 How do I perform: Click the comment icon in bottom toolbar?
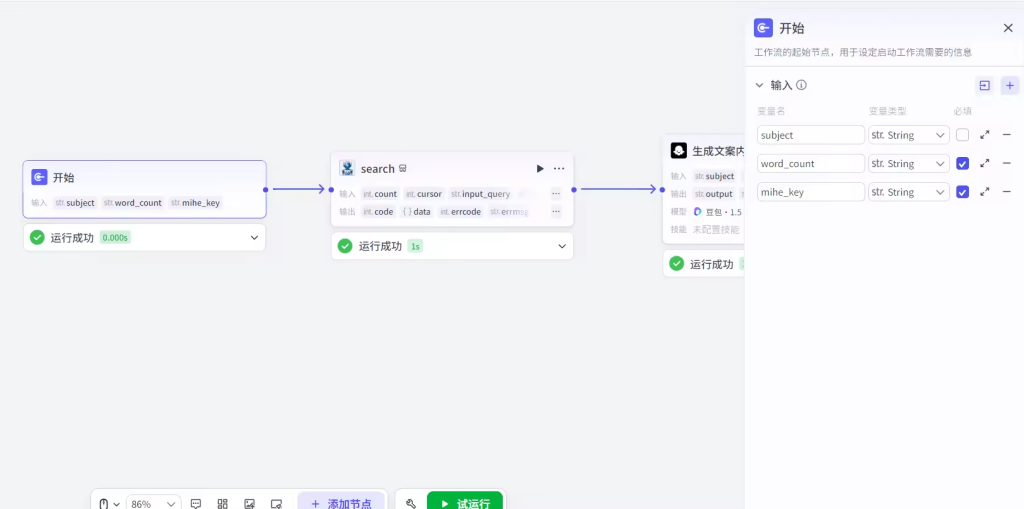(x=196, y=504)
